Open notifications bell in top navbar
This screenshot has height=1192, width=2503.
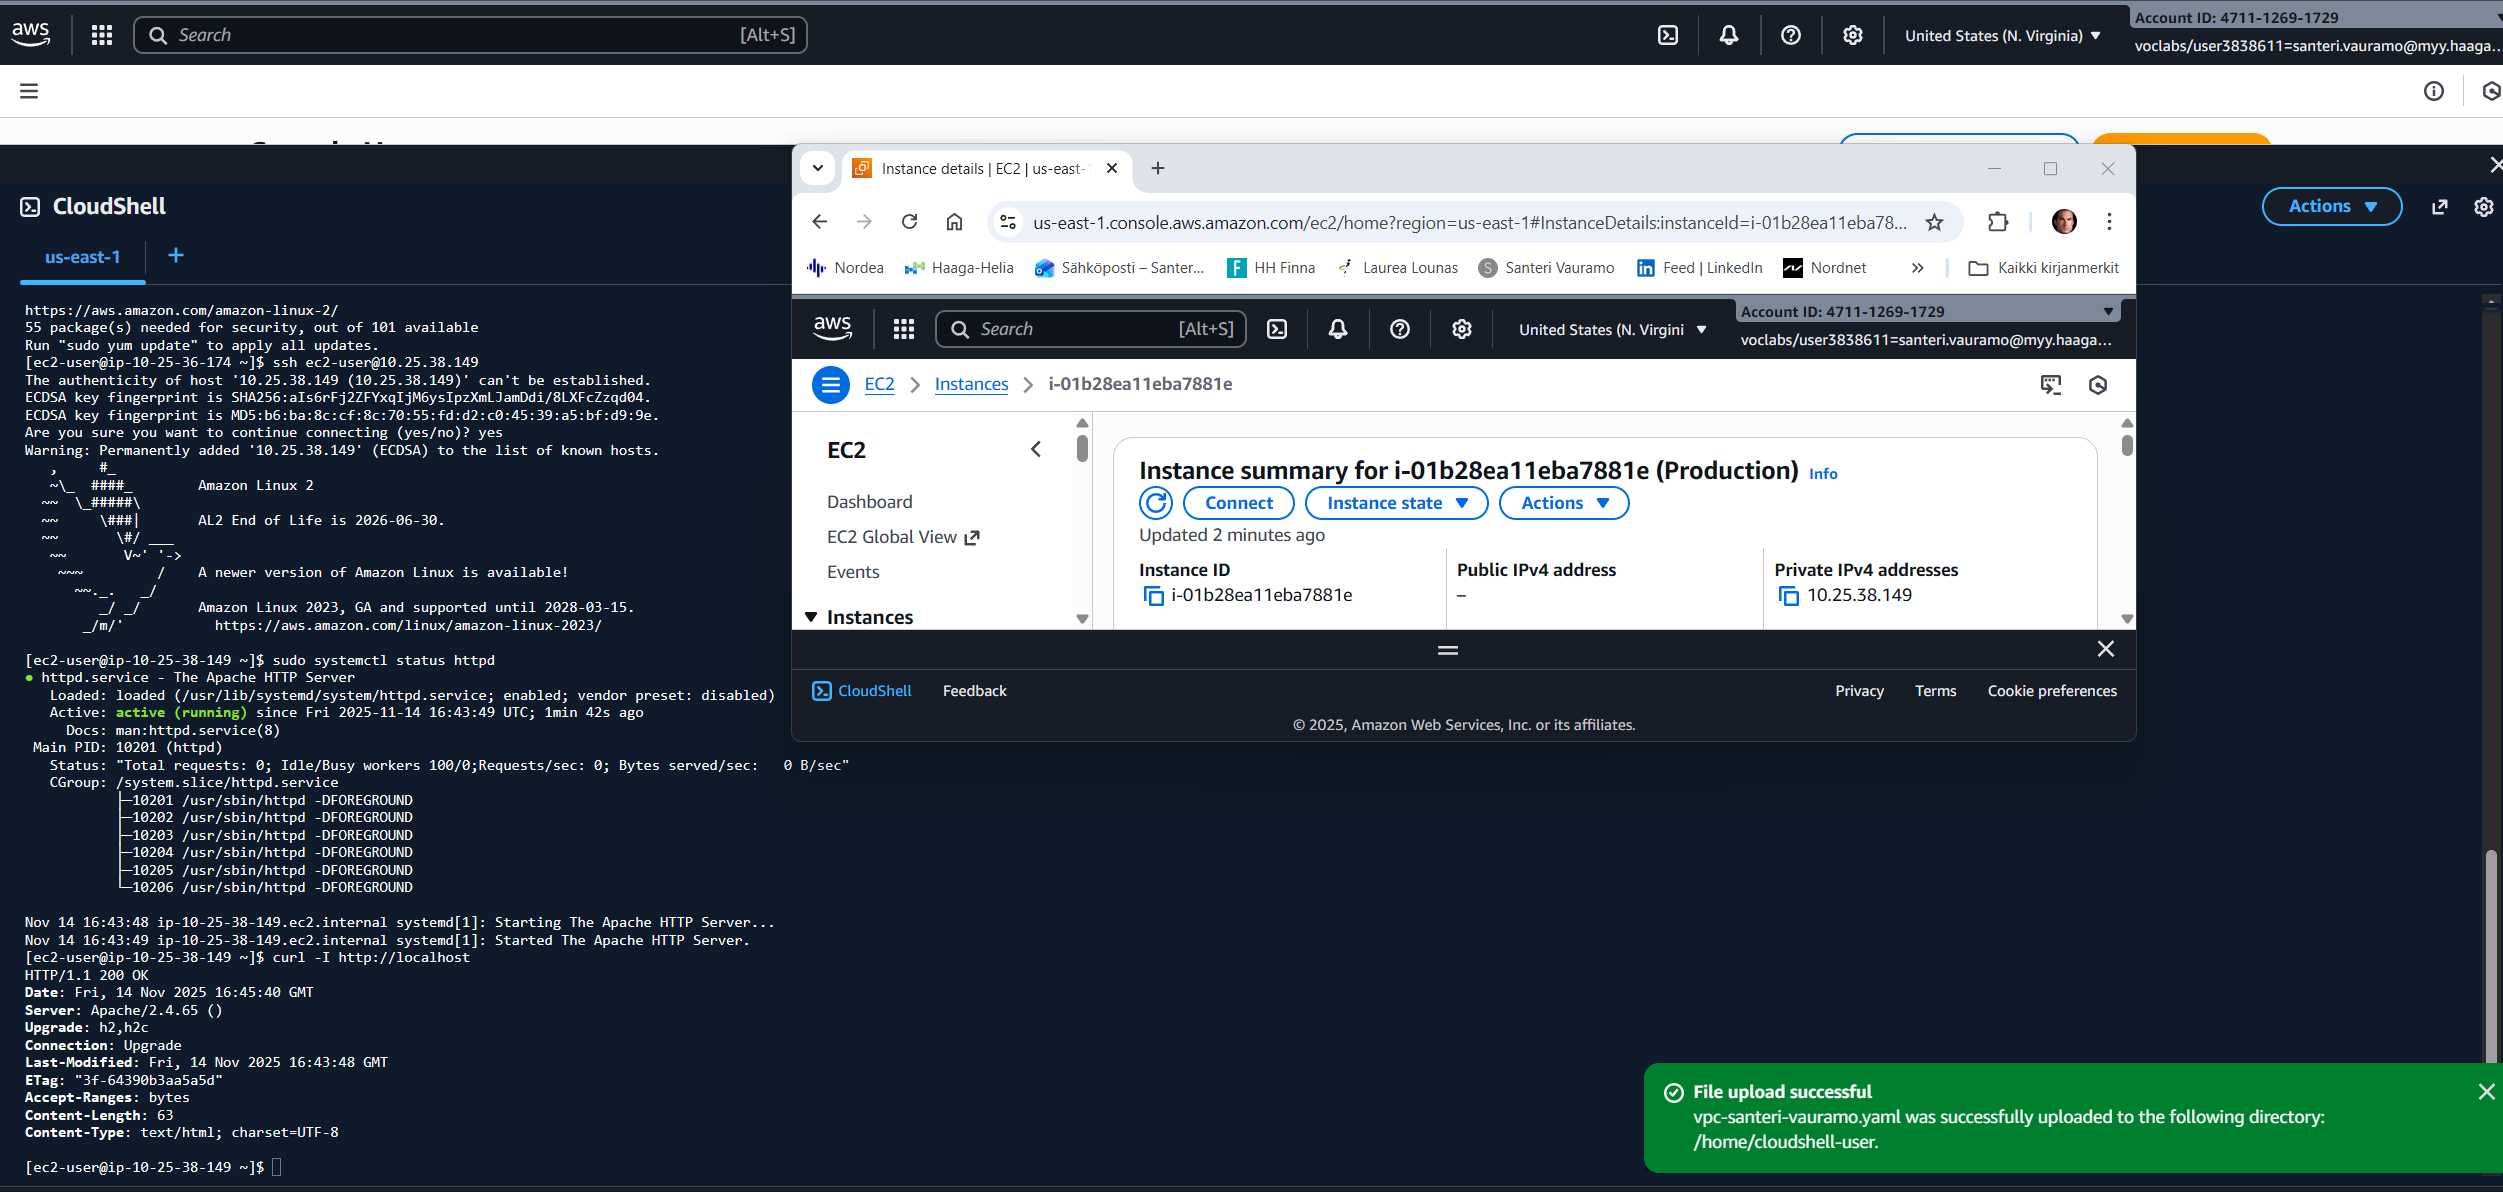coord(1729,35)
